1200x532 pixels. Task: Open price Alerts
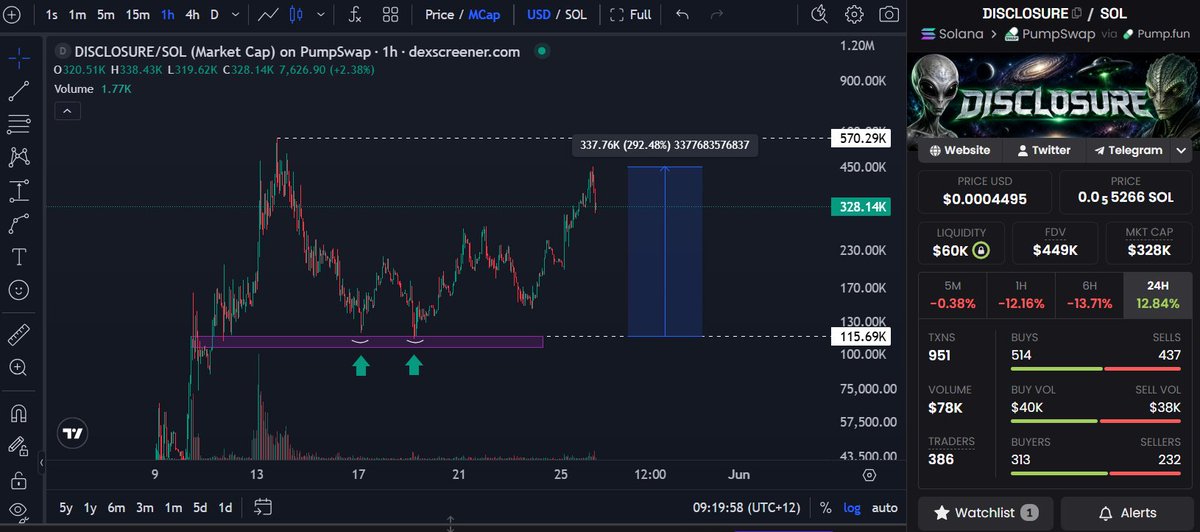pyautogui.click(x=1126, y=513)
